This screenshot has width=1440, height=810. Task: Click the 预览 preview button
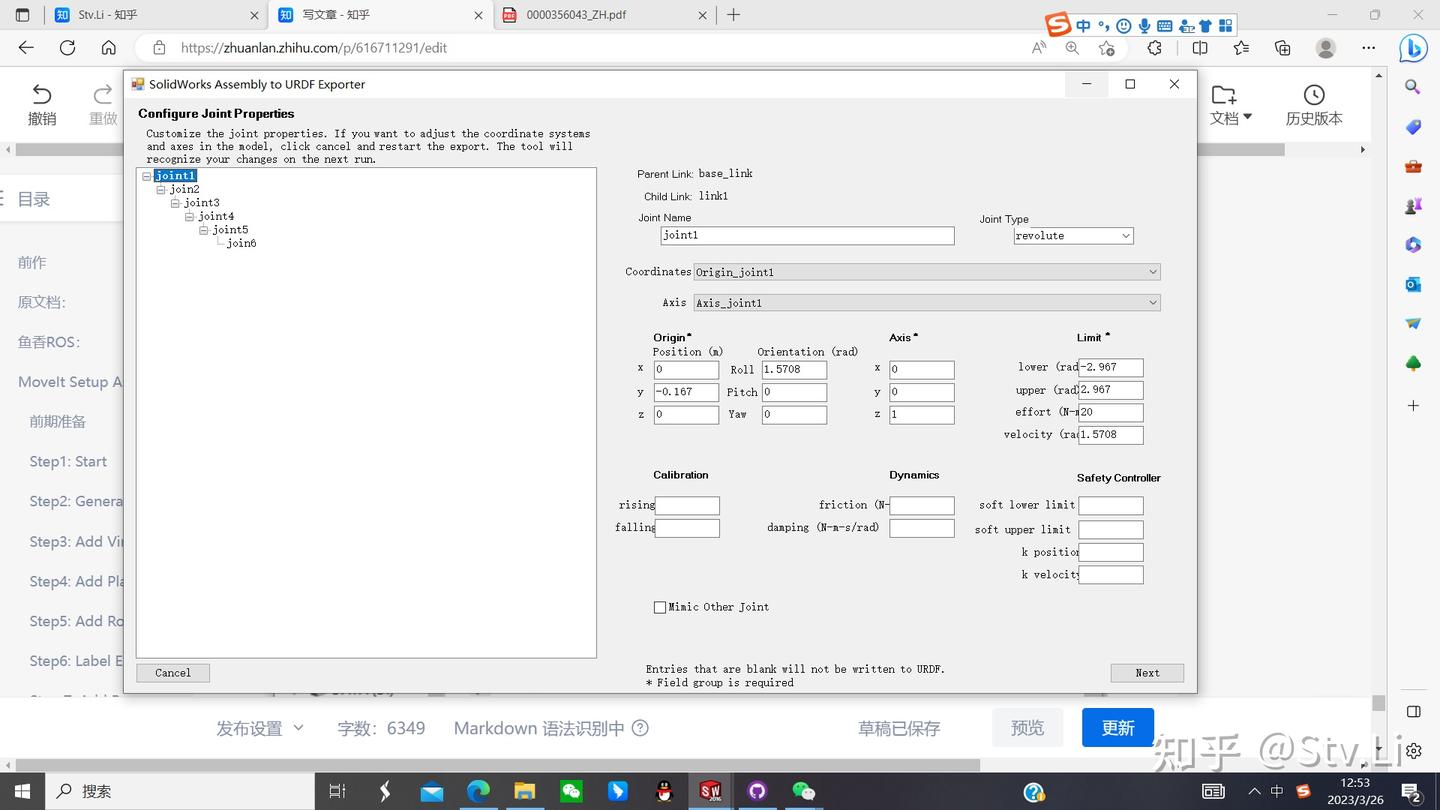pos(1027,728)
